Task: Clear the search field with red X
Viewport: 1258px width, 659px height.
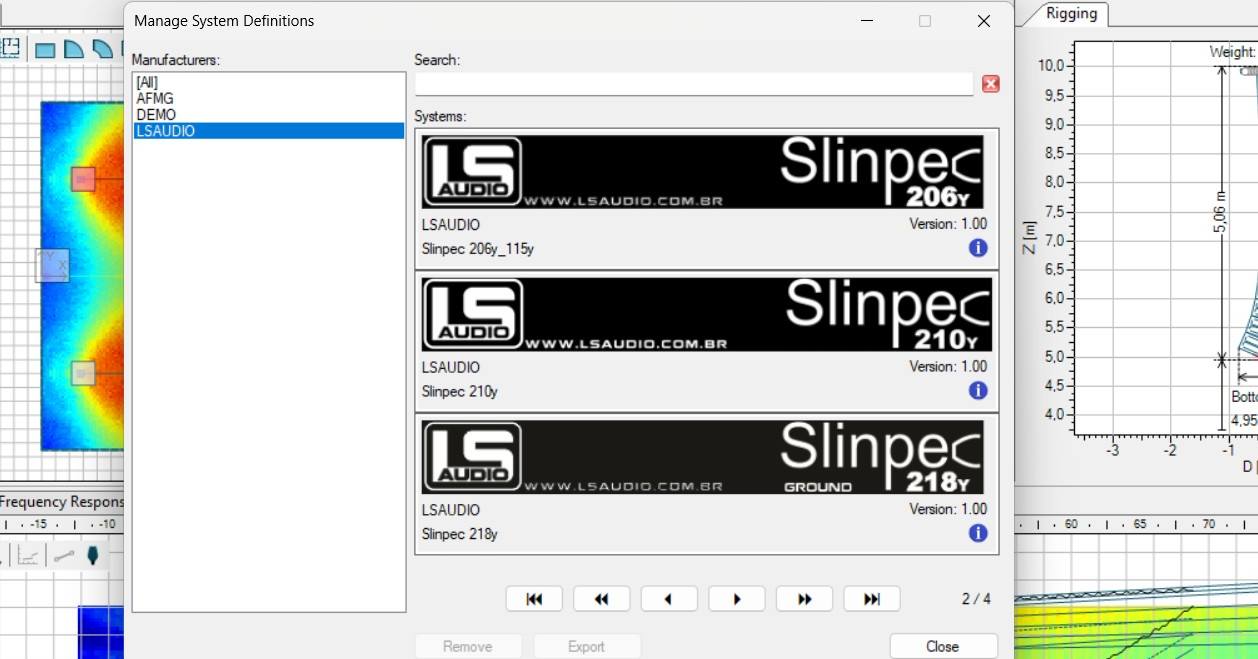Action: coord(990,84)
